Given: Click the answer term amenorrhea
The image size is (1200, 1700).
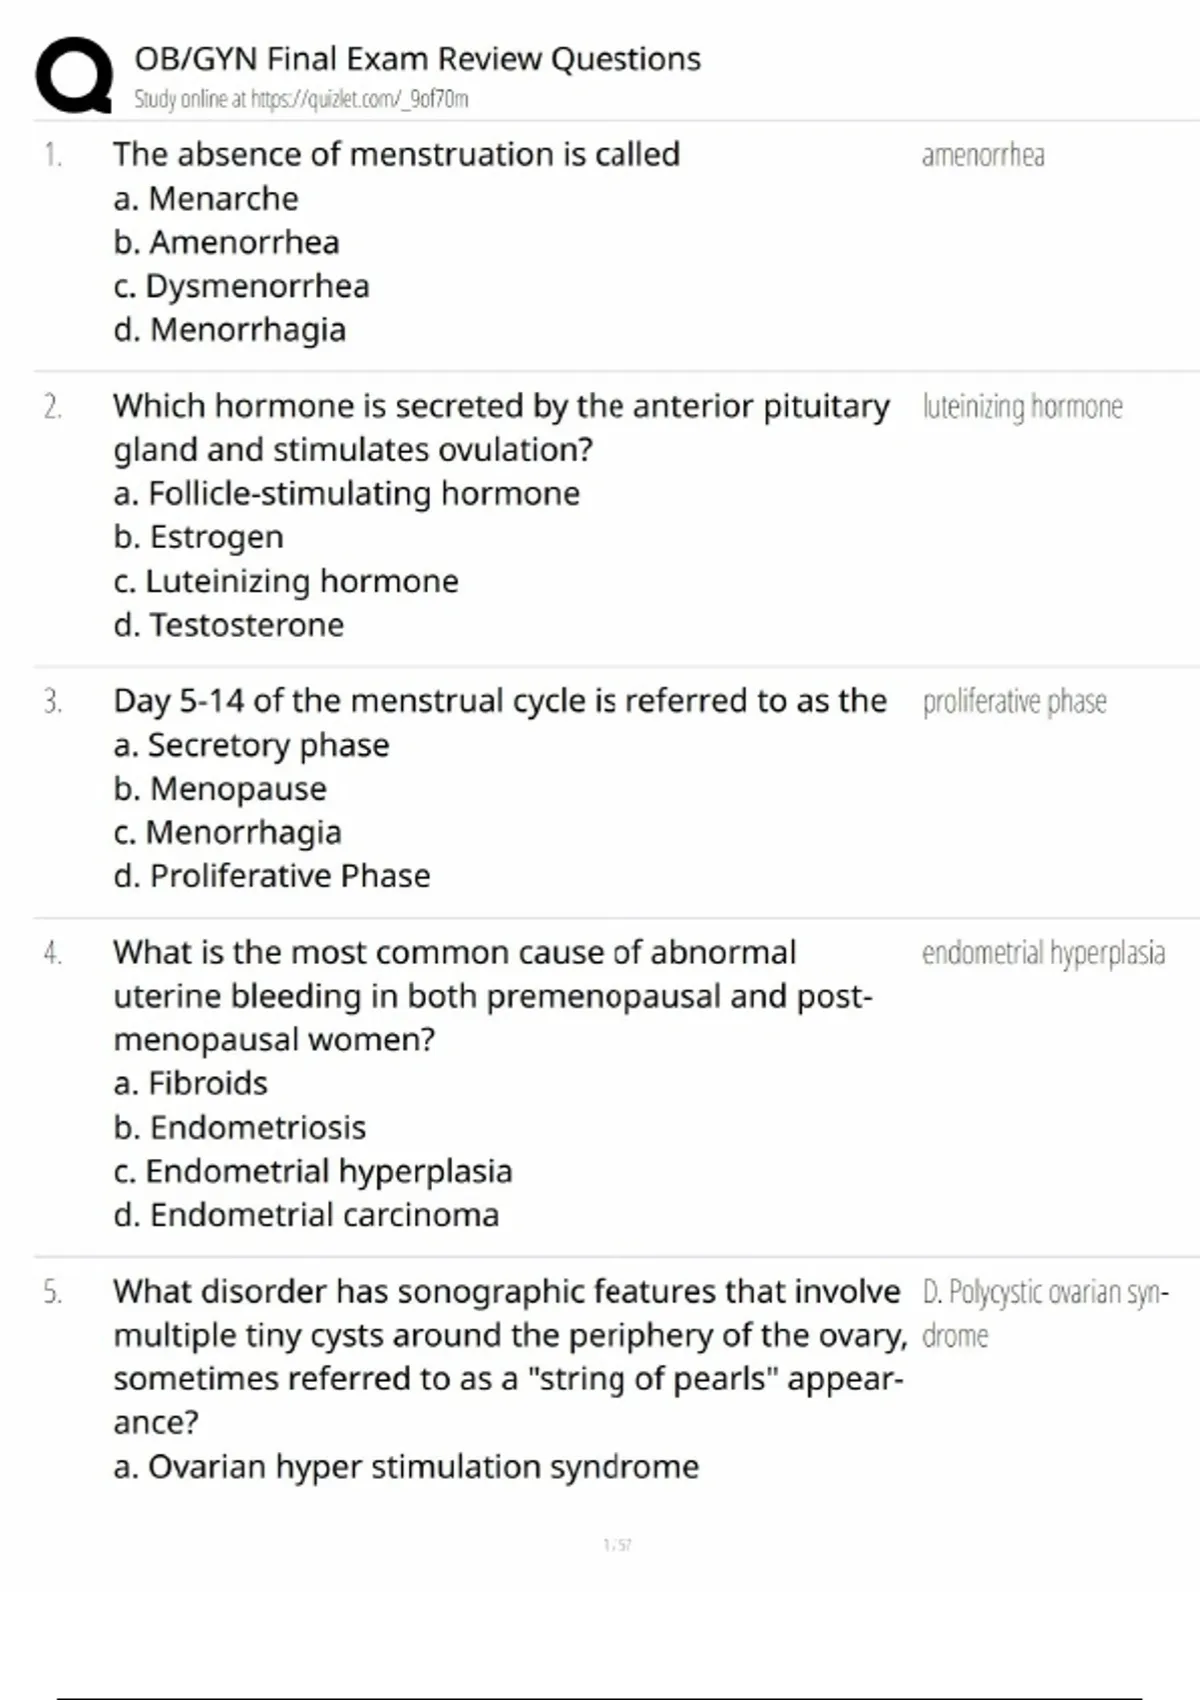Looking at the screenshot, I should tap(983, 155).
